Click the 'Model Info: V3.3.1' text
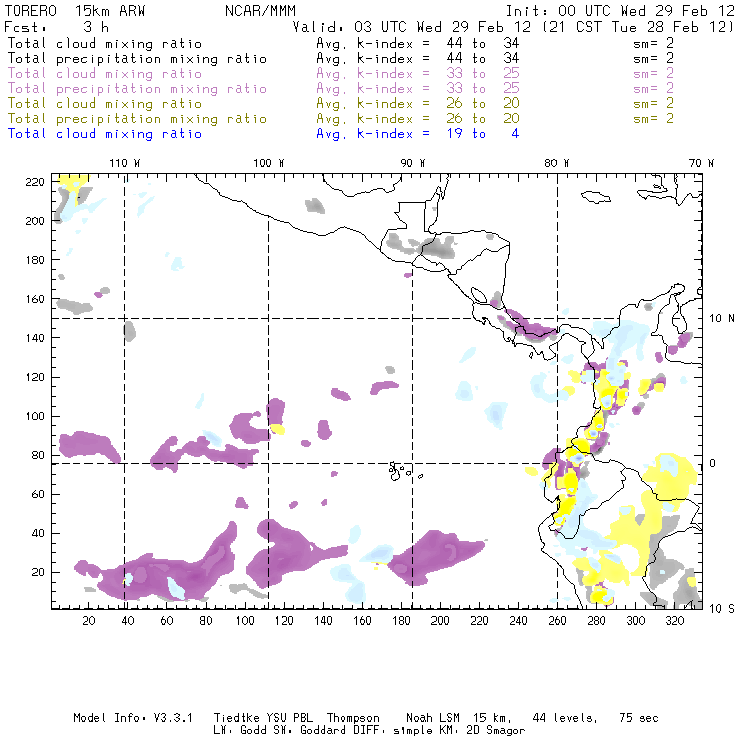Viewport: 740px width, 740px height. point(133,718)
